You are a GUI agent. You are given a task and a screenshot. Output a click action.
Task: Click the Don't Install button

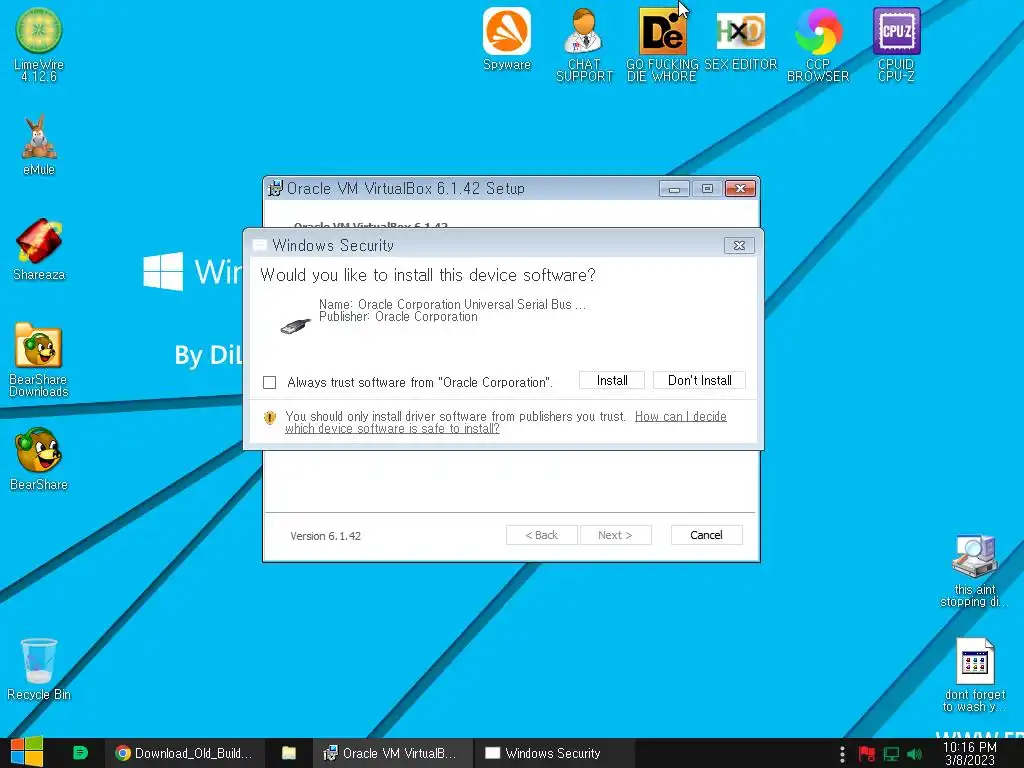pyautogui.click(x=699, y=380)
